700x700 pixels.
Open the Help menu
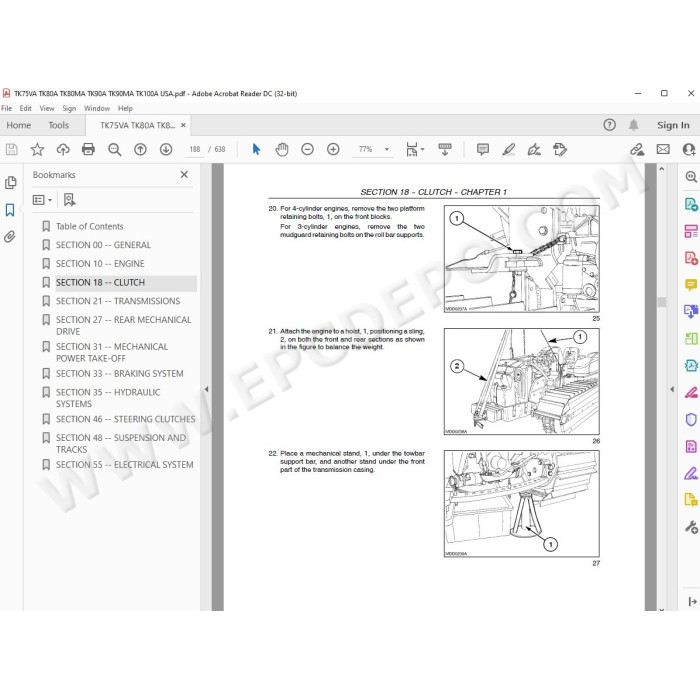[125, 108]
